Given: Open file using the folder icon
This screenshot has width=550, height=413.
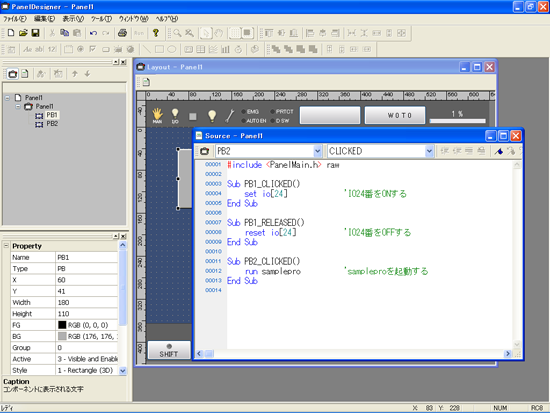Looking at the screenshot, I should coord(23,33).
